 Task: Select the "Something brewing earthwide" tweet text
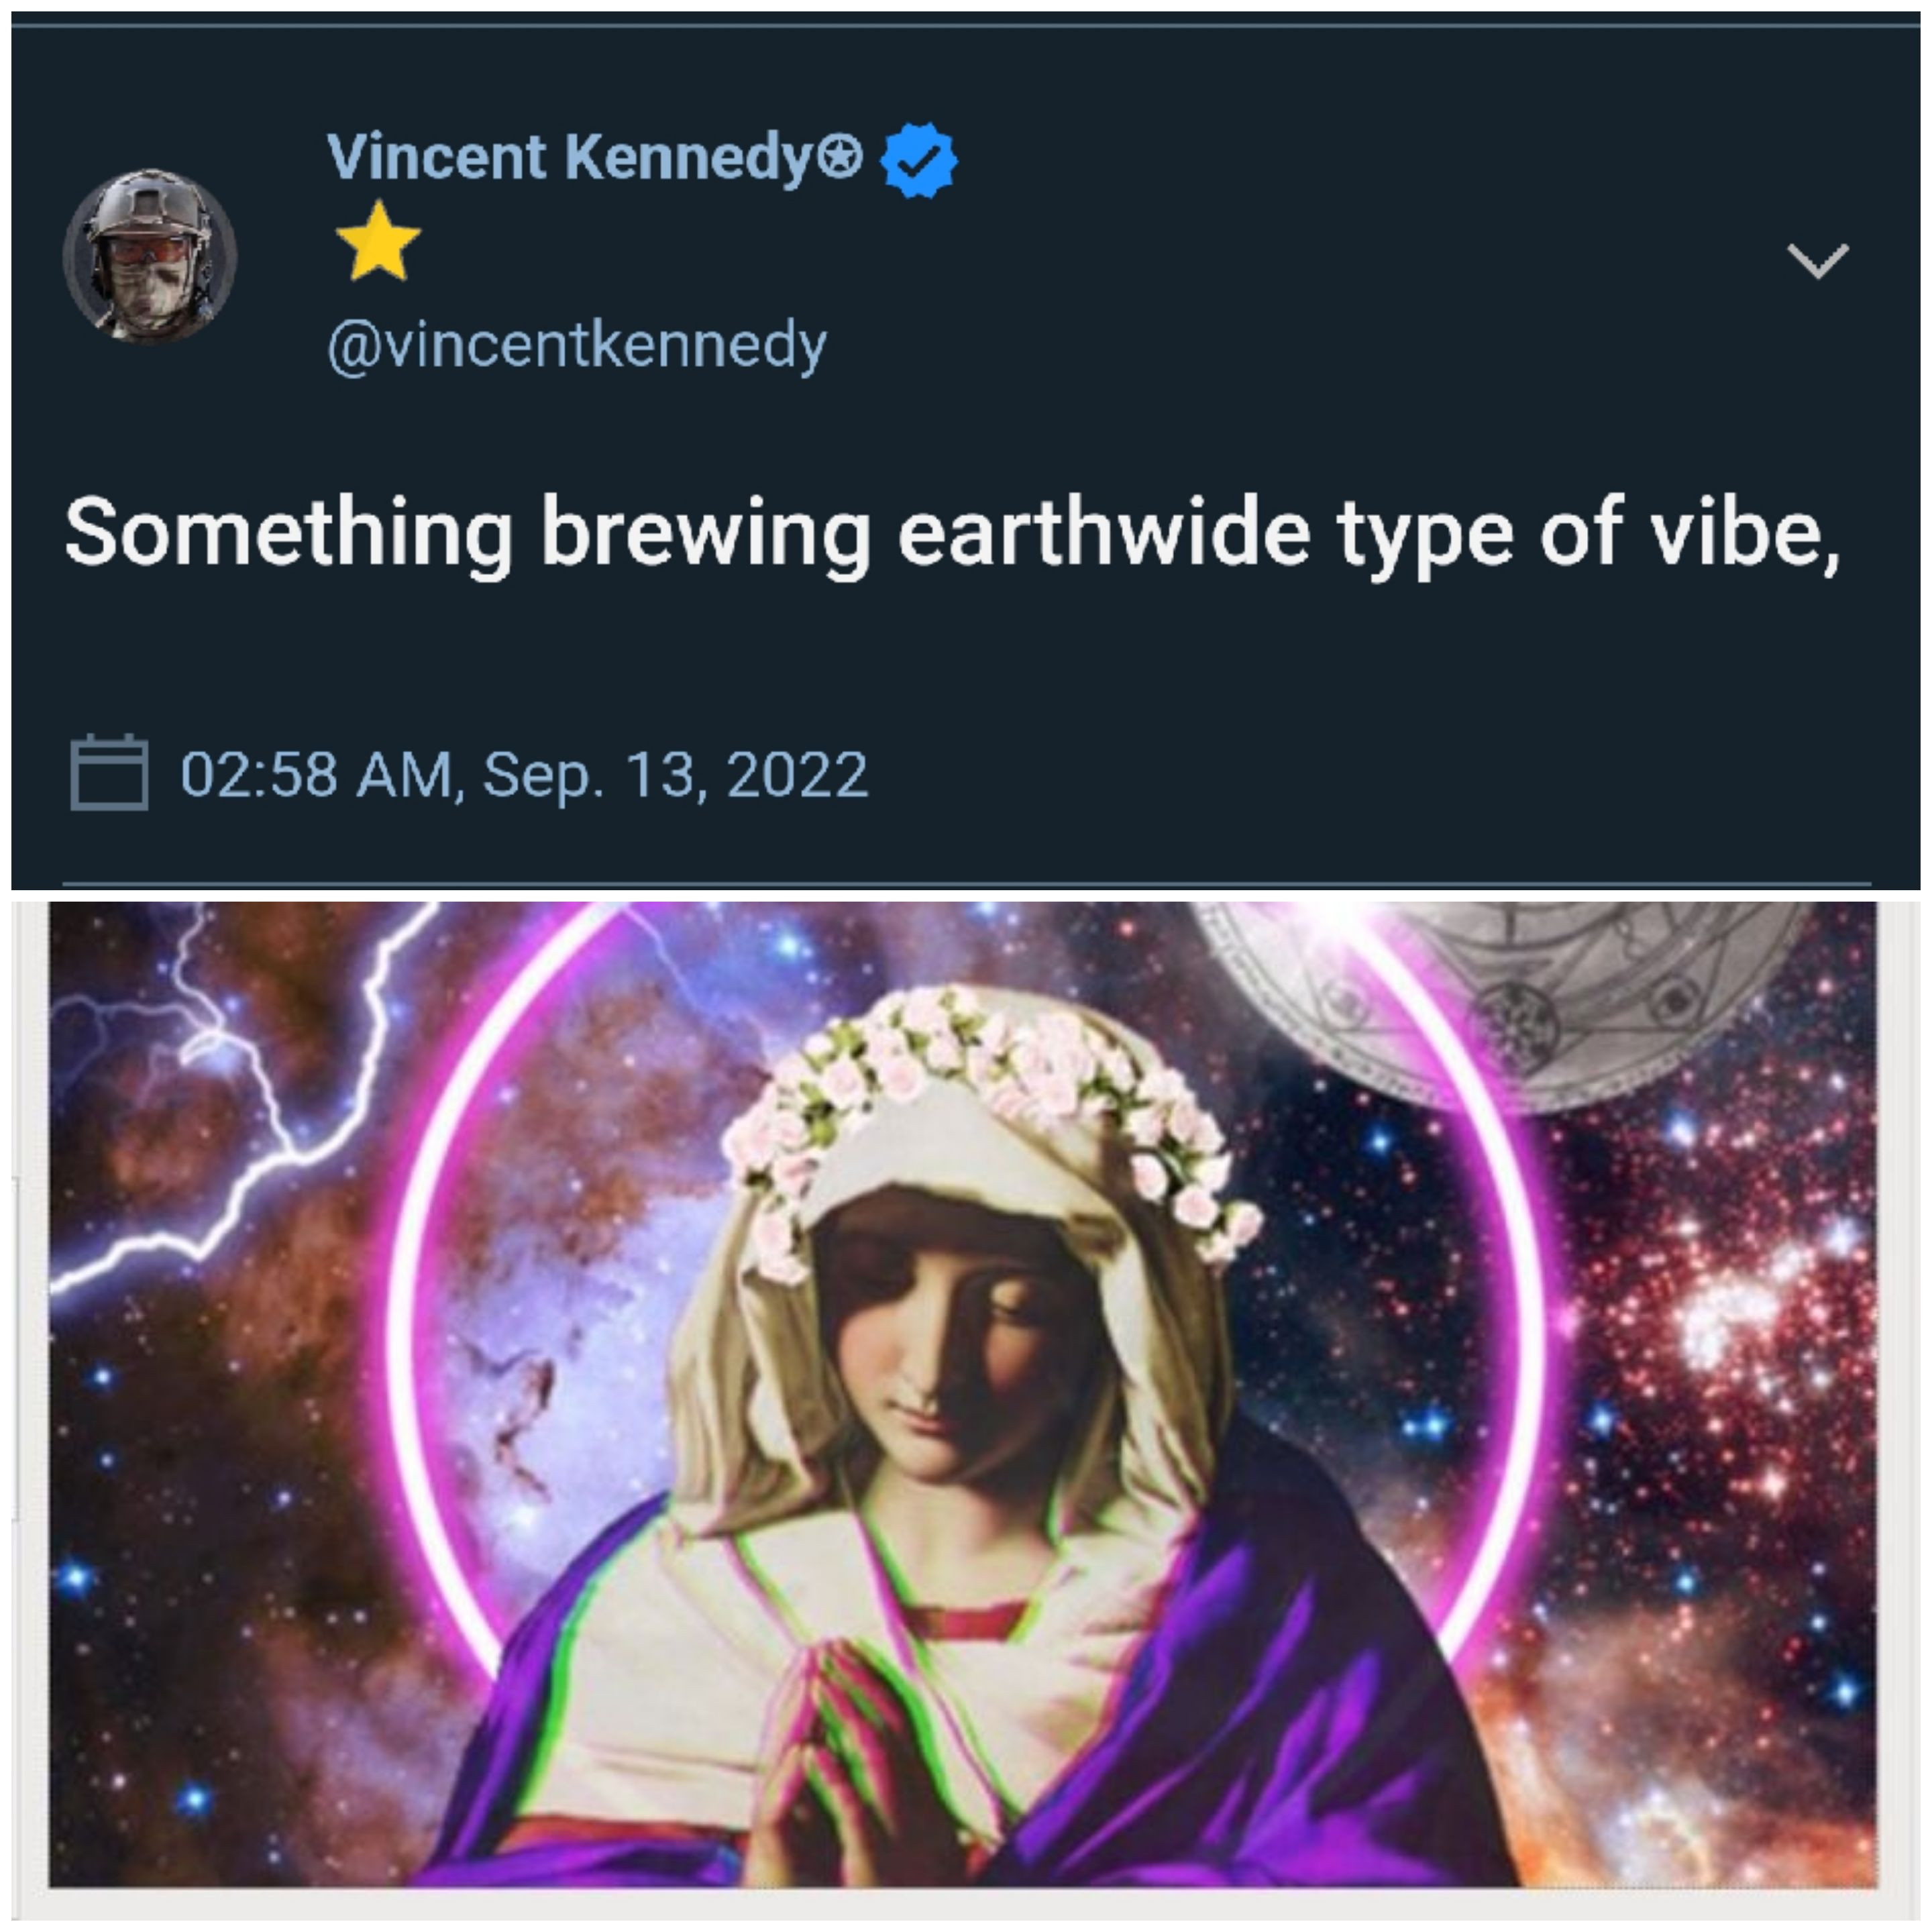[x=950, y=534]
